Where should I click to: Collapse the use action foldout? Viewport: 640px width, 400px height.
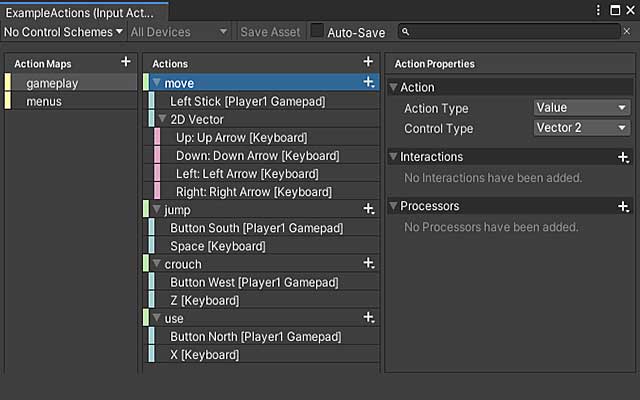pyautogui.click(x=156, y=318)
